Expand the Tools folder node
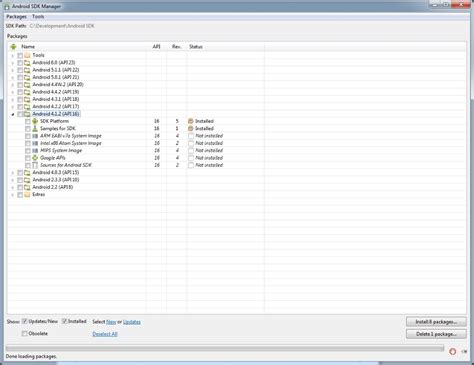474x365 pixels. (x=13, y=55)
